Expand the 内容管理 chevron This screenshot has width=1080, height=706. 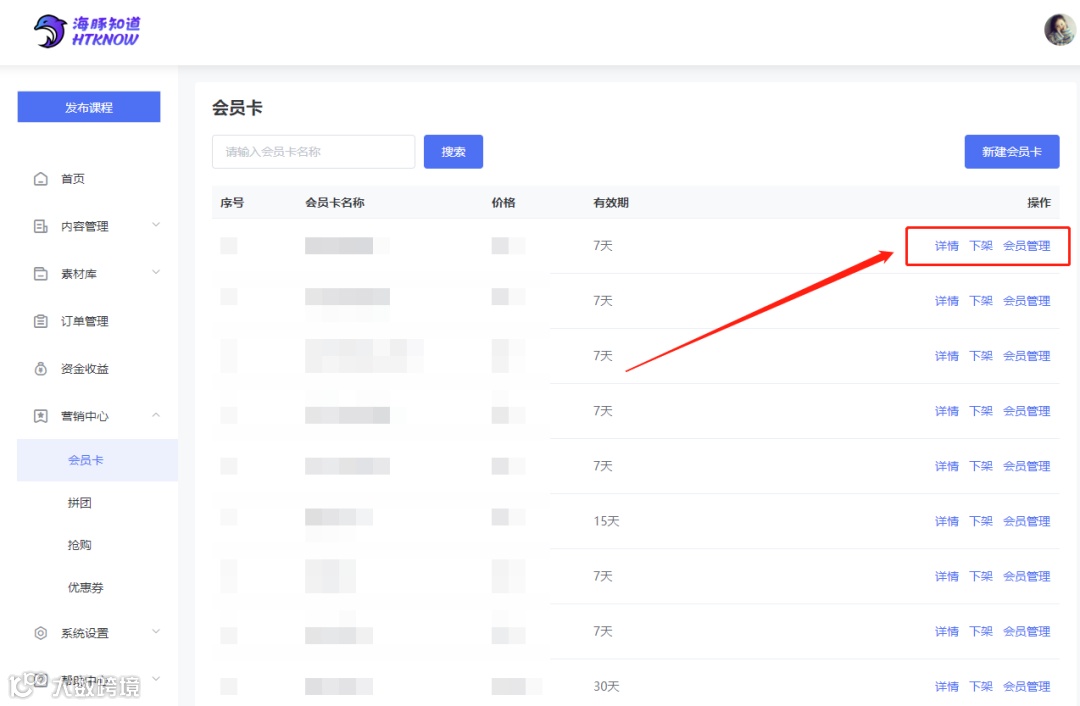(x=156, y=225)
